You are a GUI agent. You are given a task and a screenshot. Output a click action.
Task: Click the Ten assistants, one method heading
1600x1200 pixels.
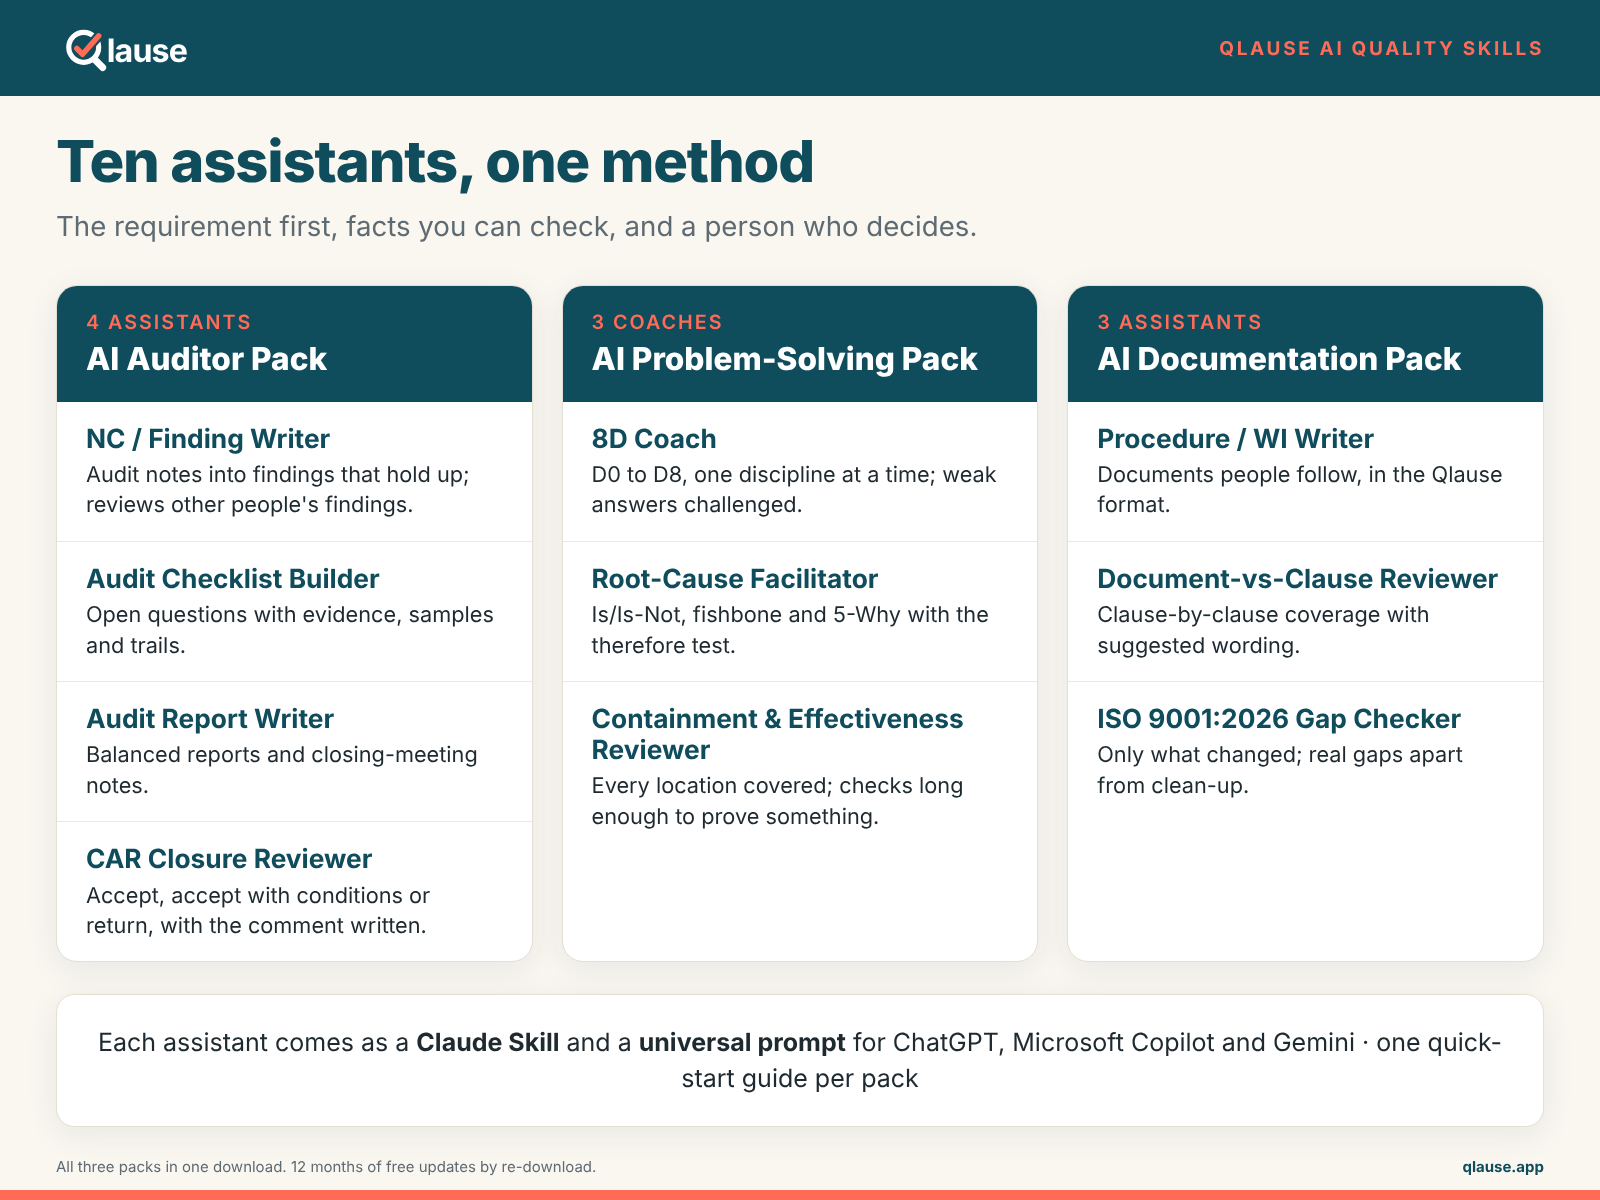point(435,162)
